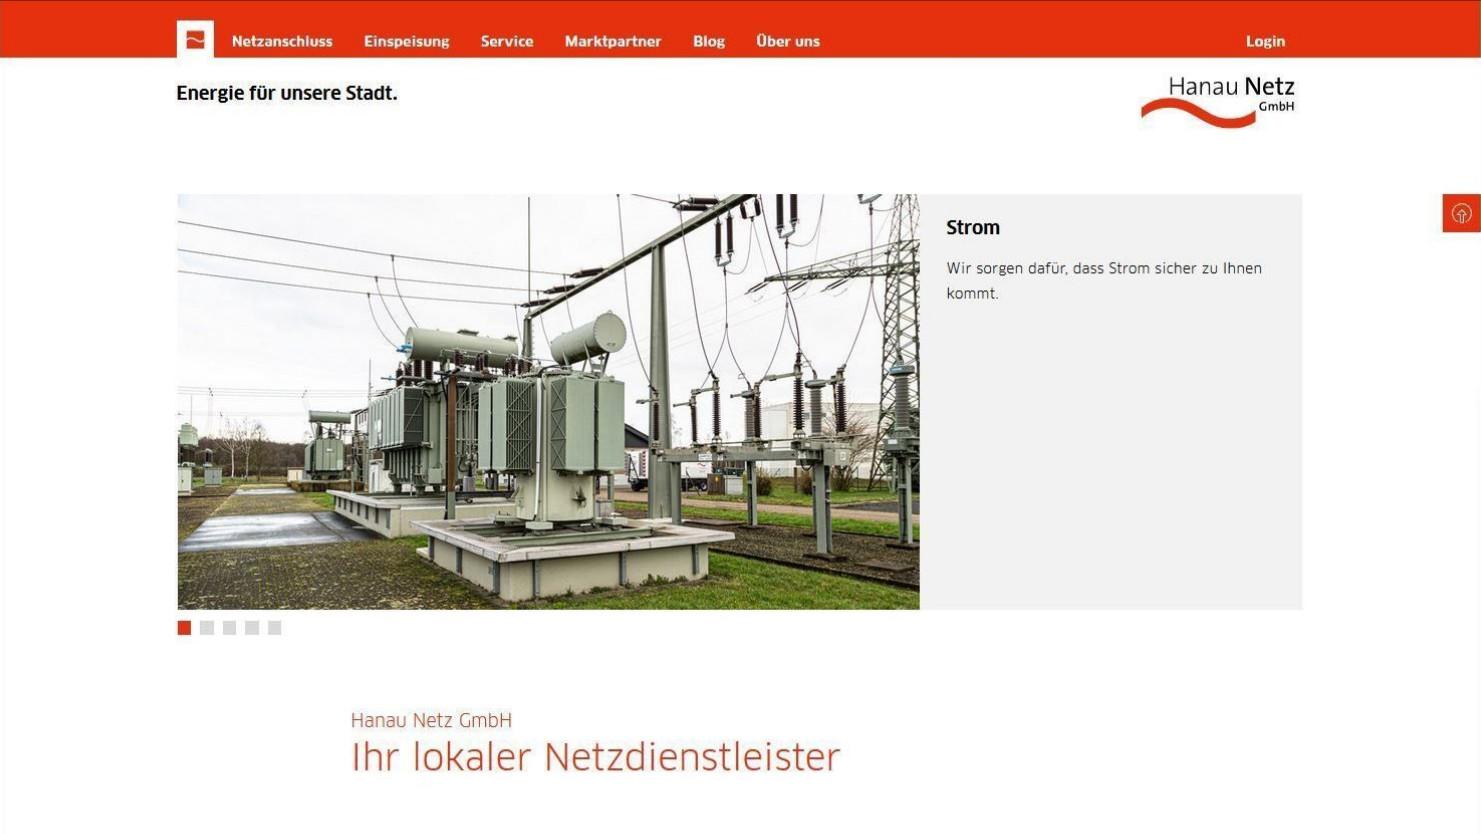Go to the Blog page

tap(709, 41)
